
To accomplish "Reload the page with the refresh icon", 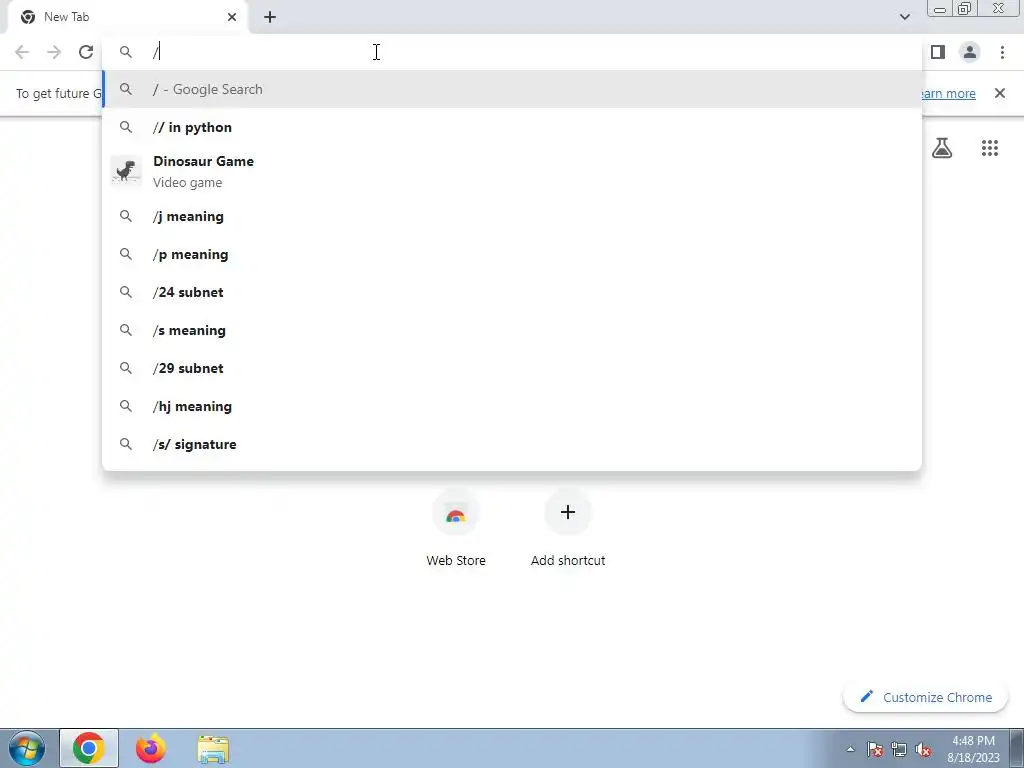I will pyautogui.click(x=86, y=52).
